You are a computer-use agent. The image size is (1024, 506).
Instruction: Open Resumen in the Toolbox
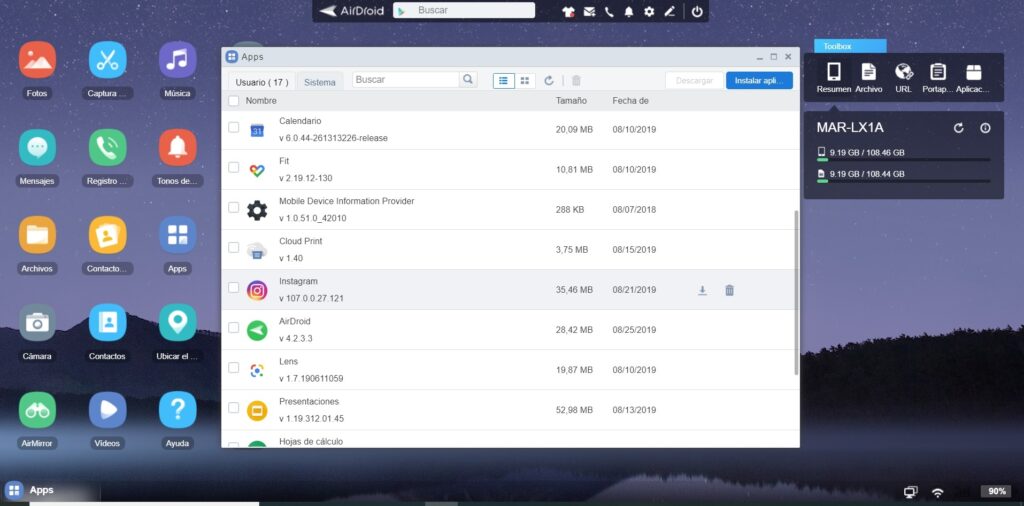pos(833,78)
